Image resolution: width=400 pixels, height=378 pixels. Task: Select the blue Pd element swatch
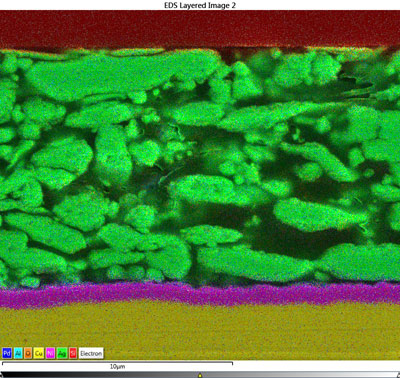click(x=7, y=353)
